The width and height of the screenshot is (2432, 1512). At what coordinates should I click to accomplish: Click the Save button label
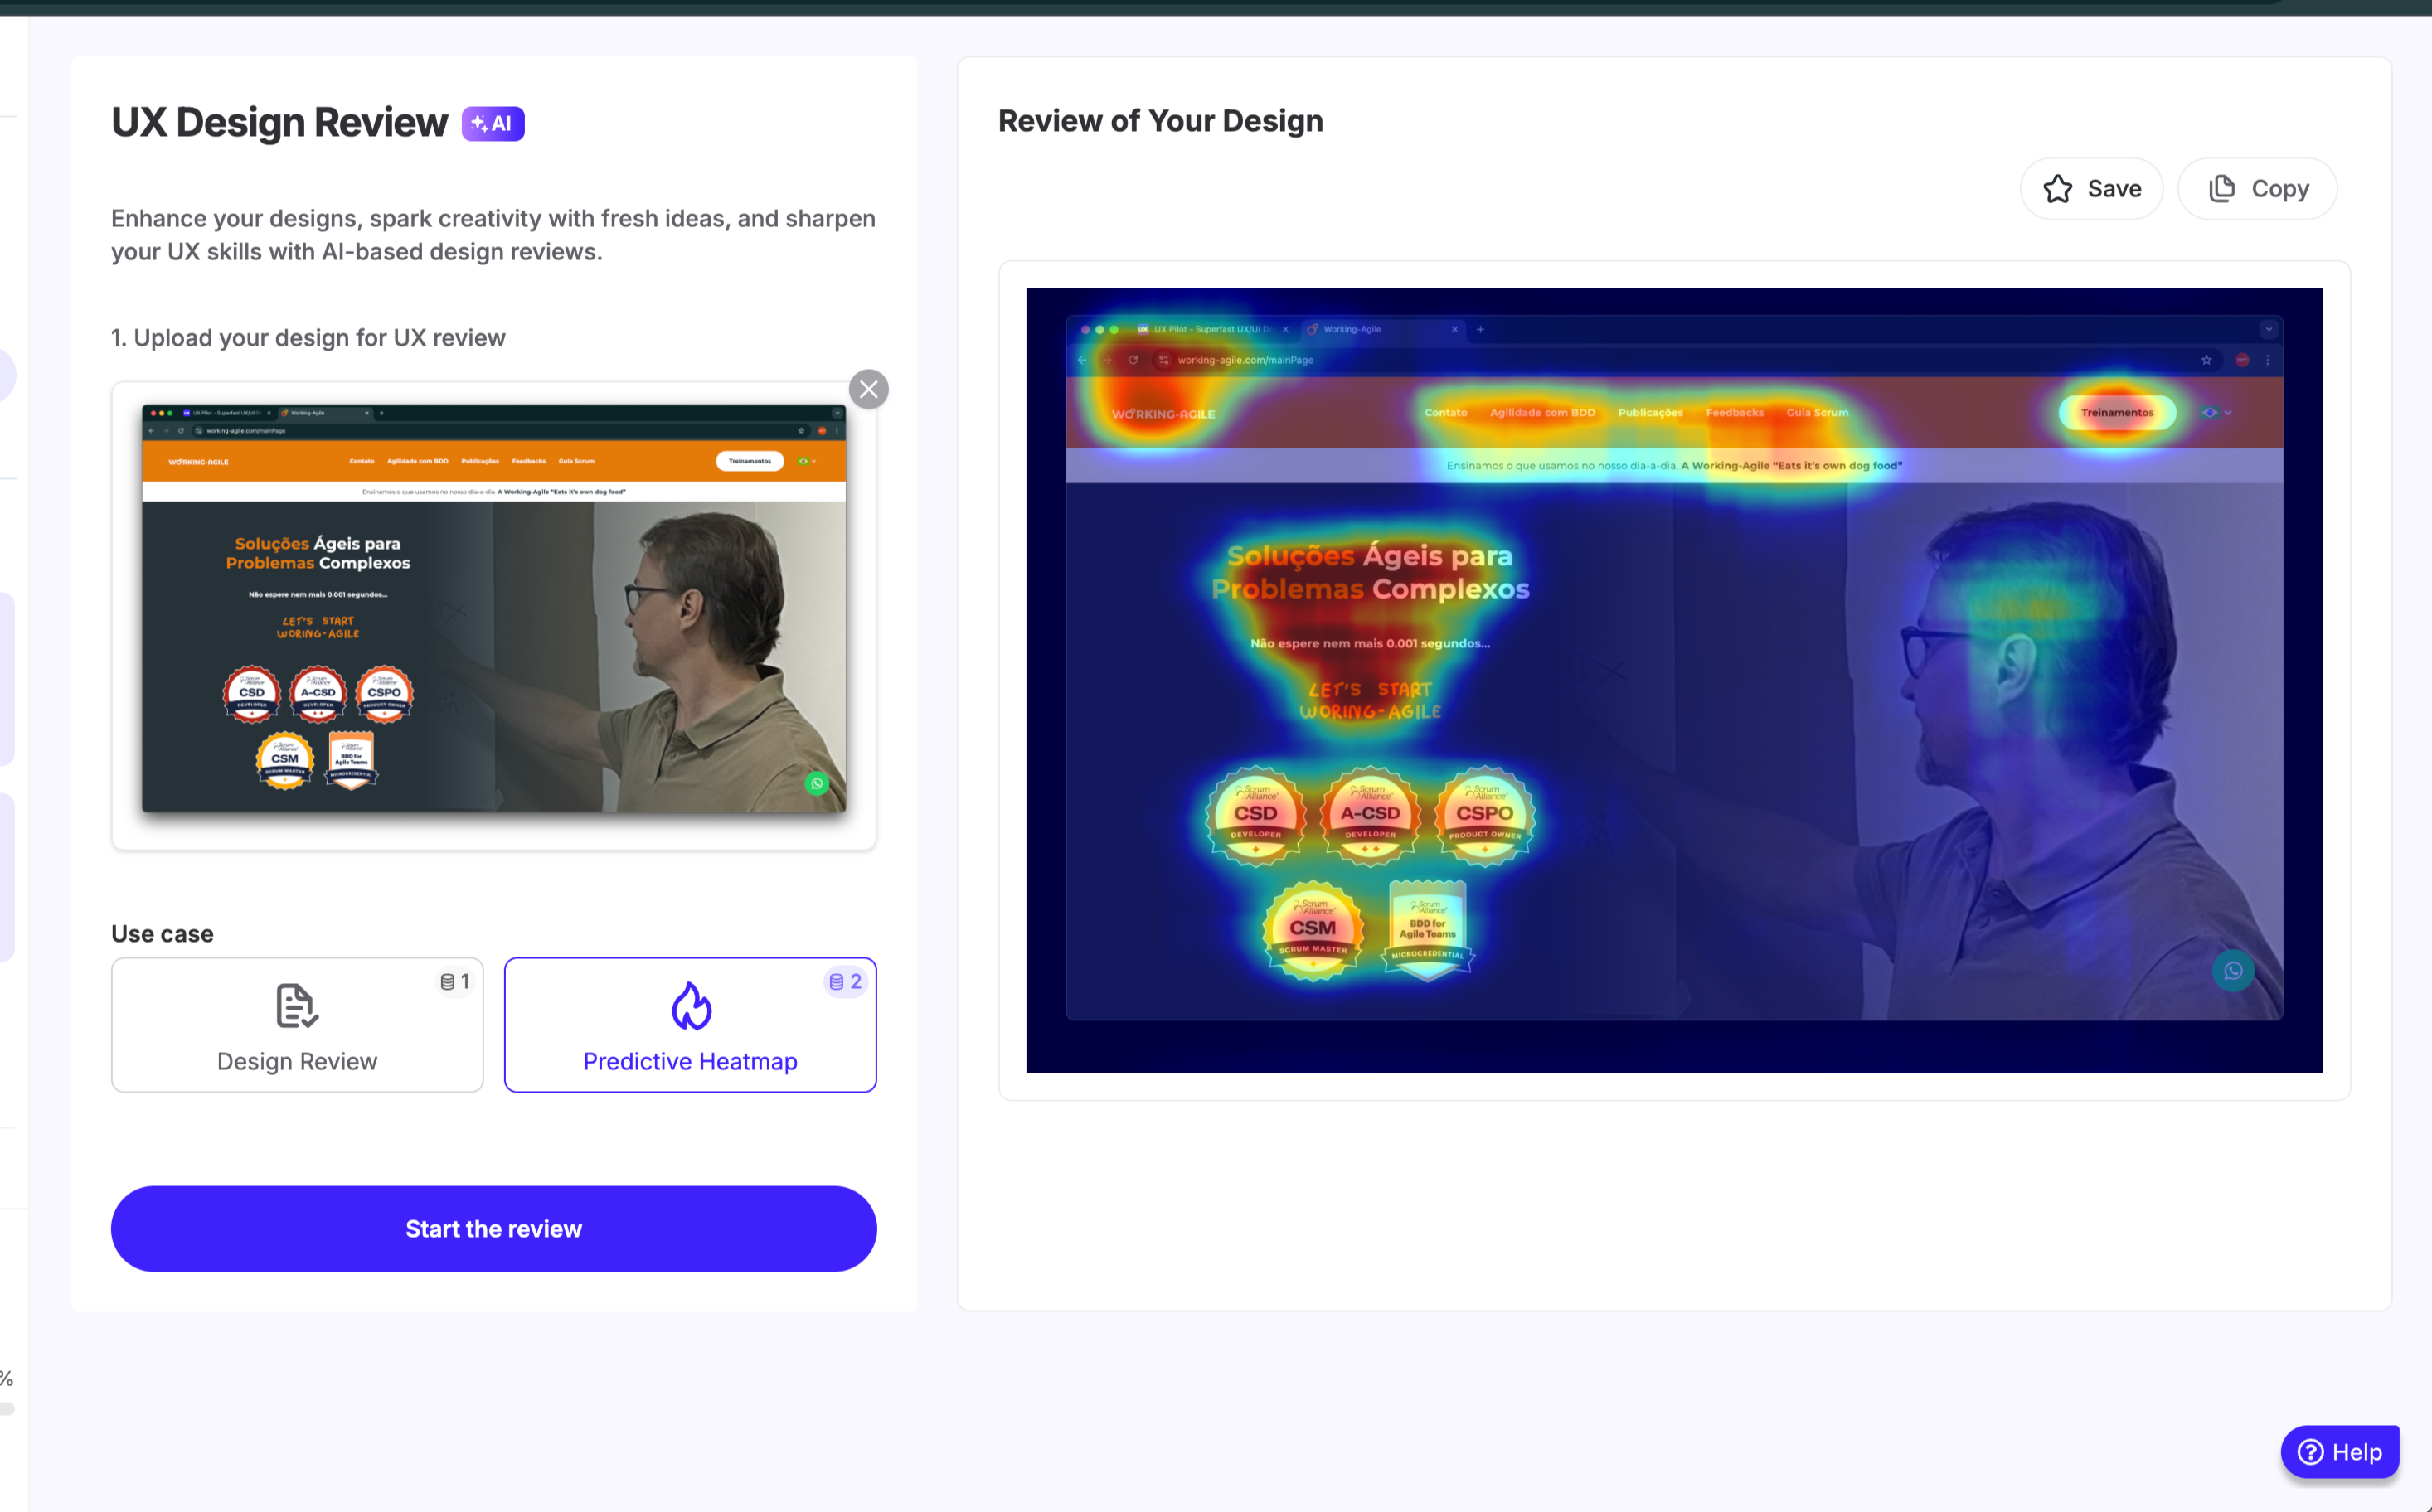pos(2114,189)
